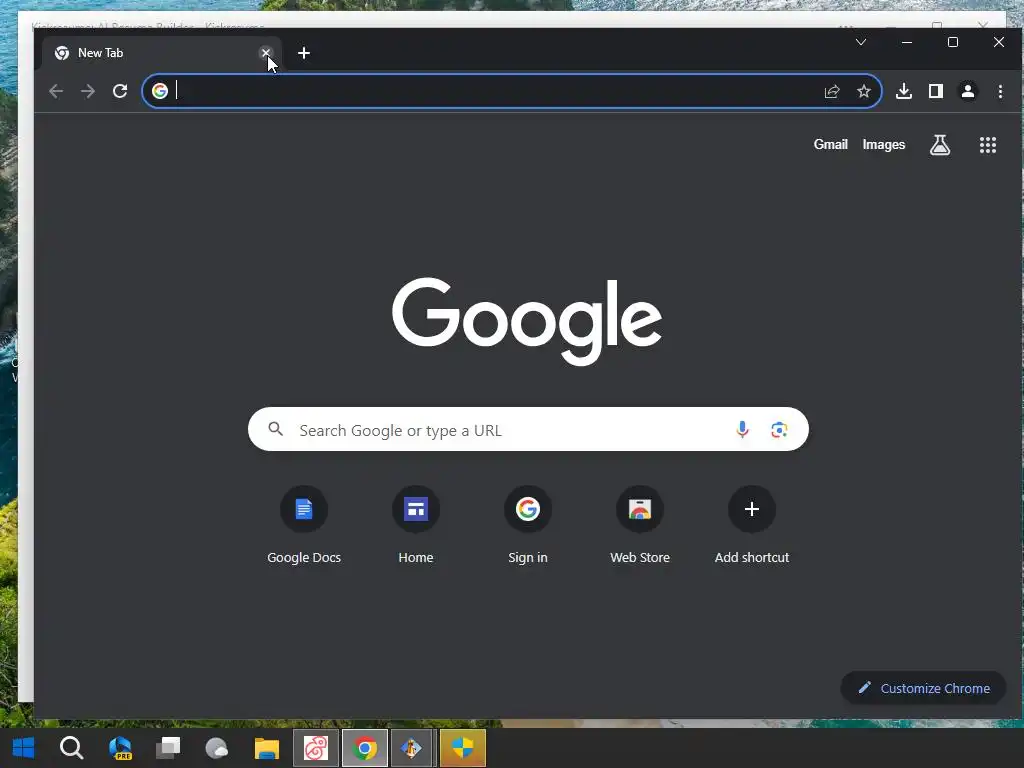Open the Google Docs shortcut
The height and width of the screenshot is (768, 1024).
pyautogui.click(x=304, y=525)
